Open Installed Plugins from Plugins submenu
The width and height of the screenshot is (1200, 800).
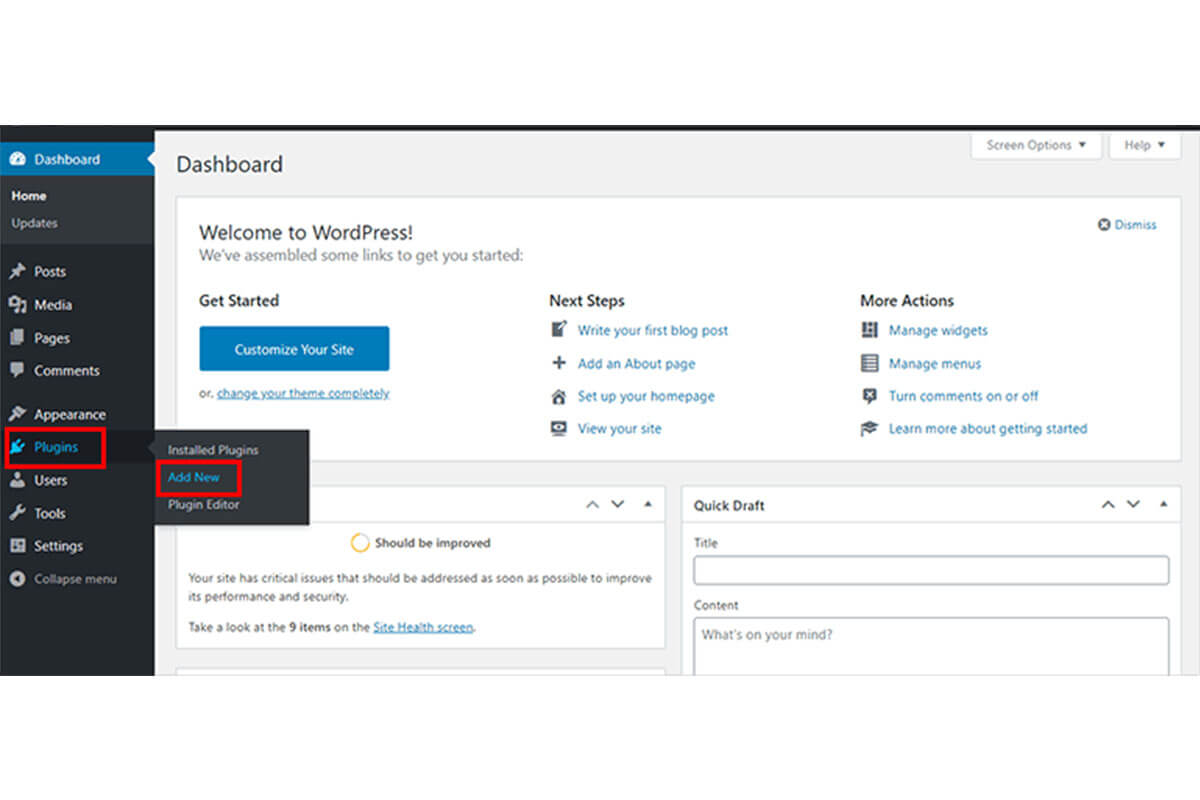point(213,450)
